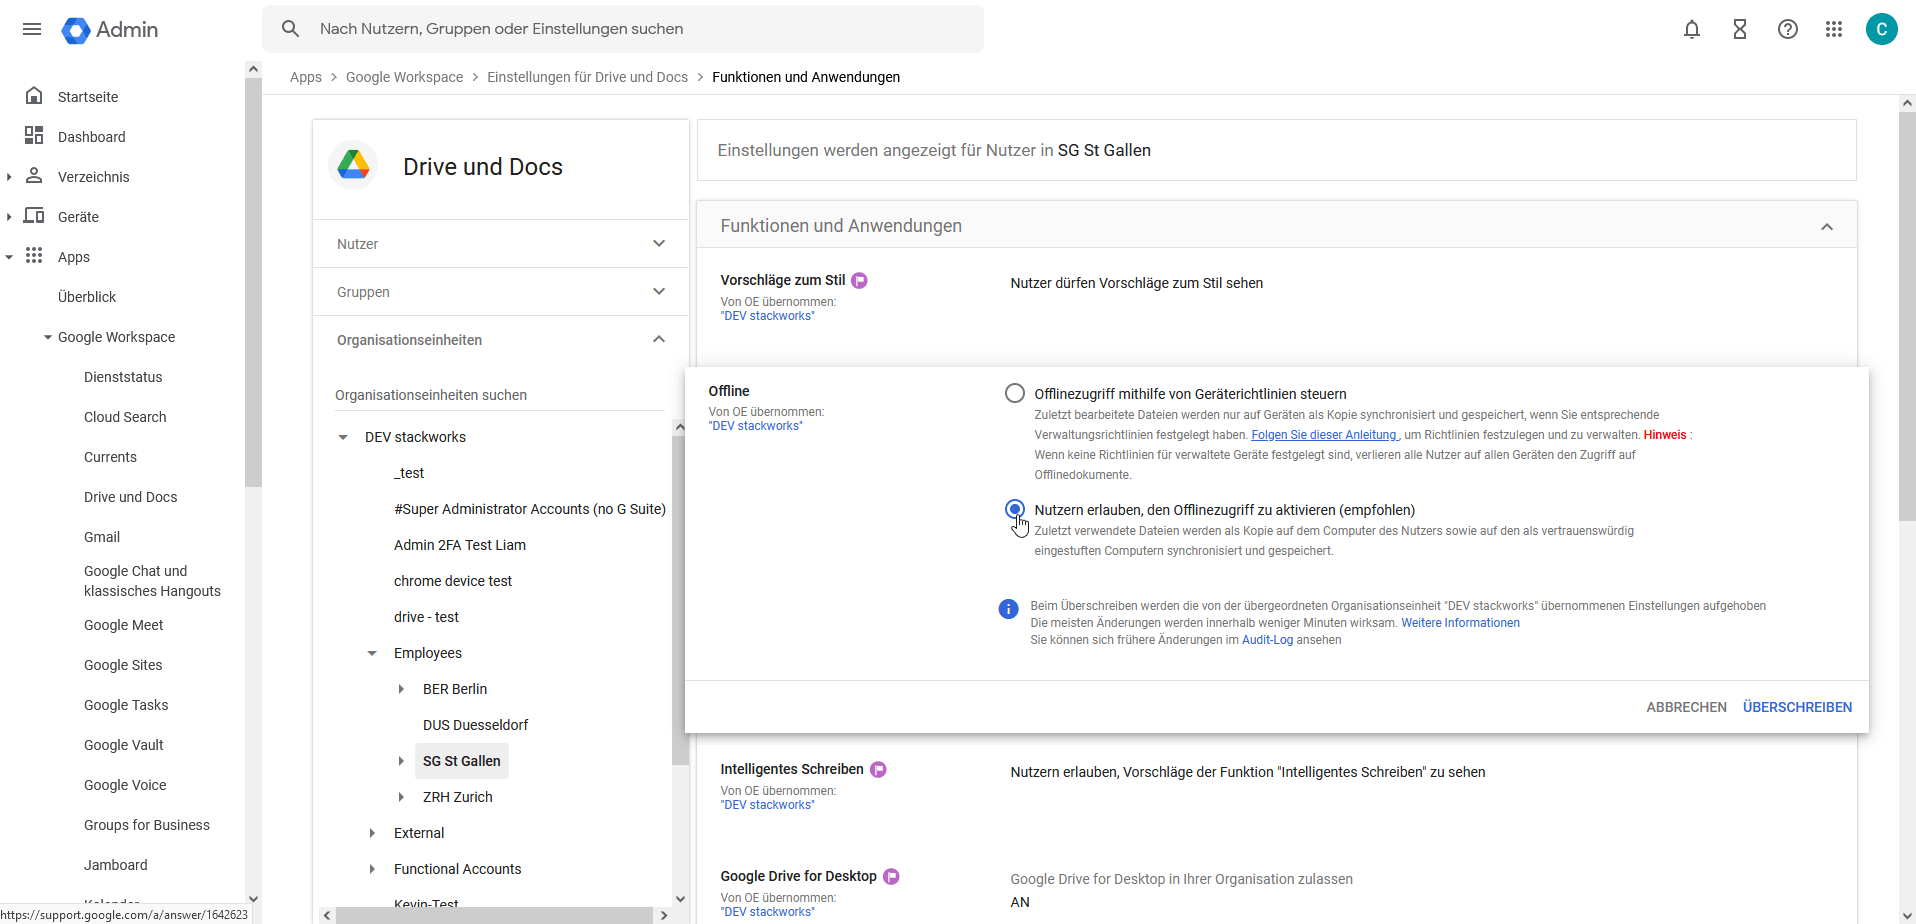
Task: Select Offlinezugriff mithilfe von Geräterichtlinien steuern
Action: pos(1015,393)
